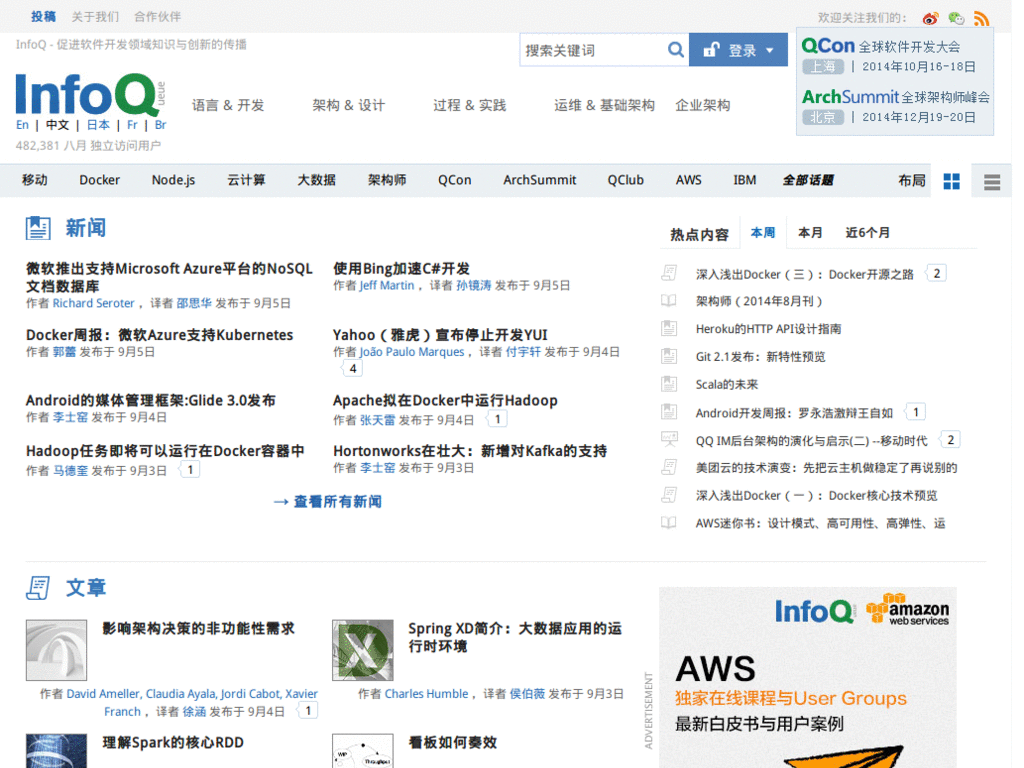
Task: Click the icon beside AWS迷你书
Action: 669,522
